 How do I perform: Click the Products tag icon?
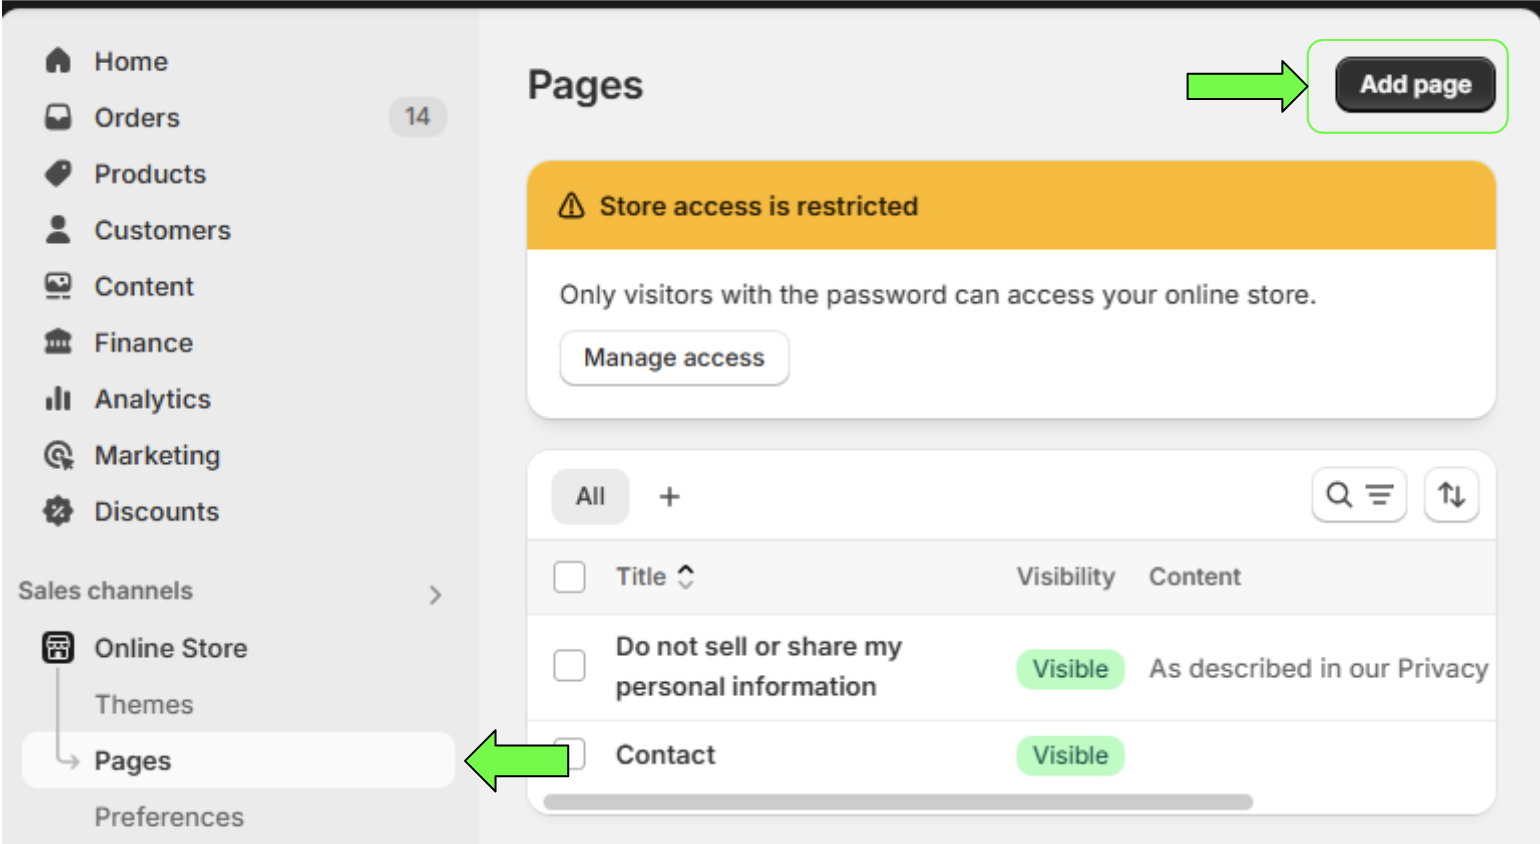[58, 173]
